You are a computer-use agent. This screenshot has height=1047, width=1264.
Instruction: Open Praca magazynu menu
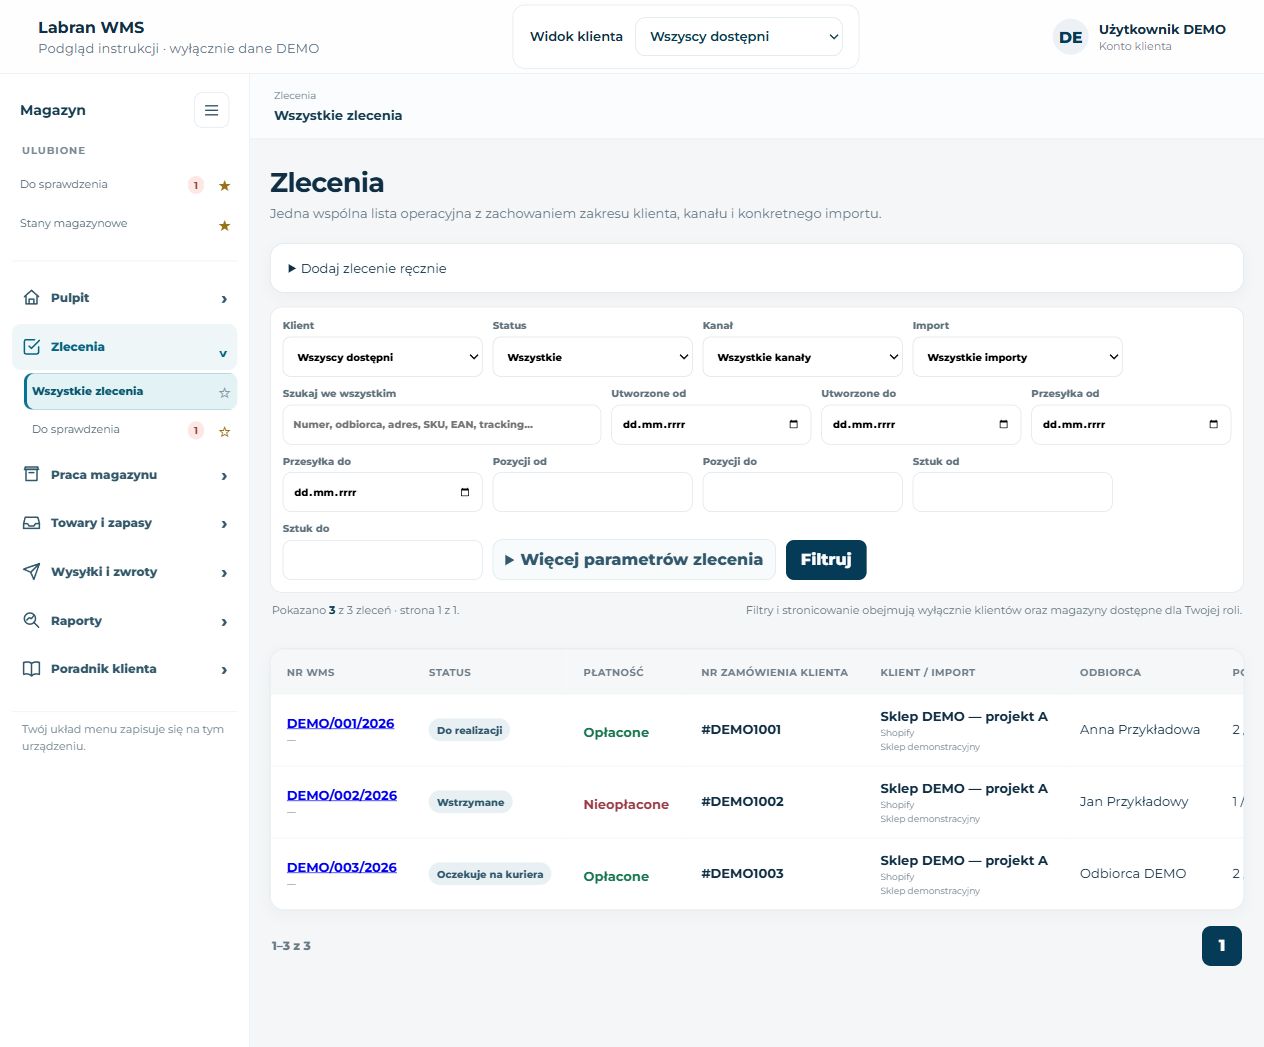pos(125,475)
